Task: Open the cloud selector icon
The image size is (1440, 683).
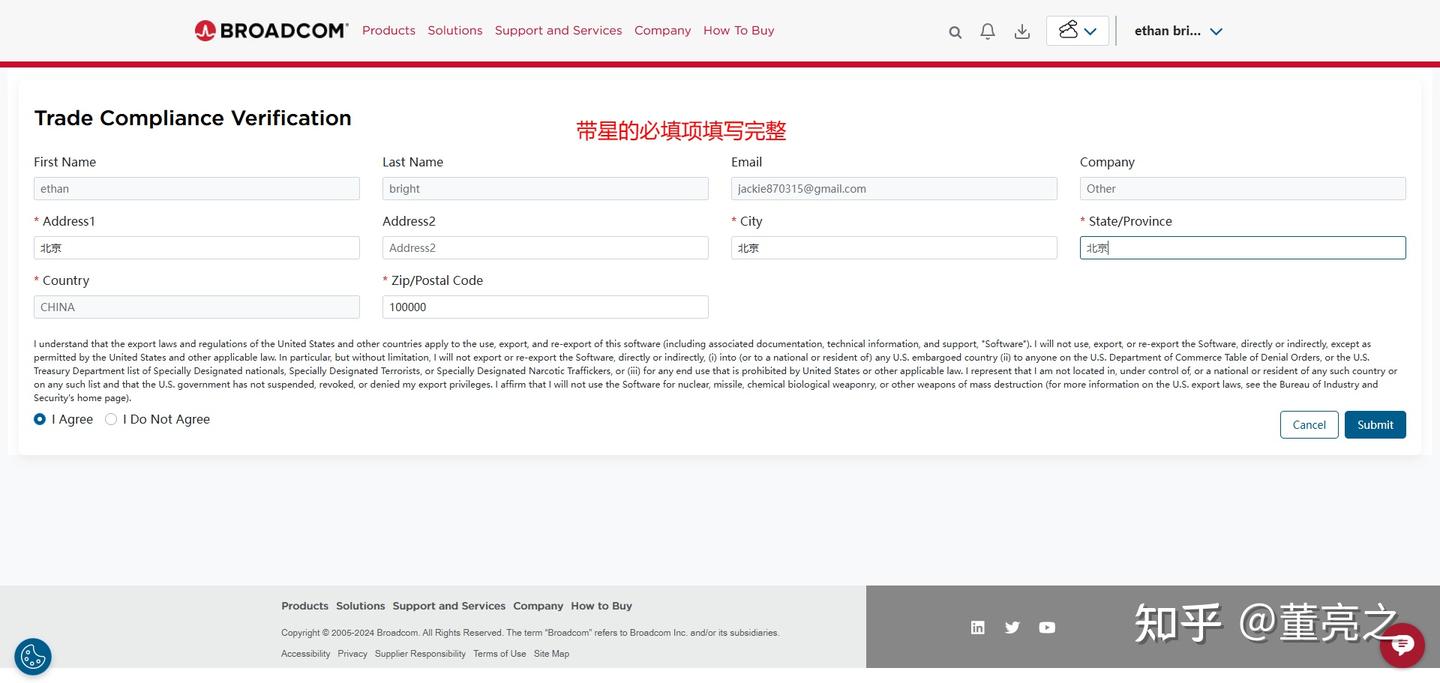Action: [1068, 30]
